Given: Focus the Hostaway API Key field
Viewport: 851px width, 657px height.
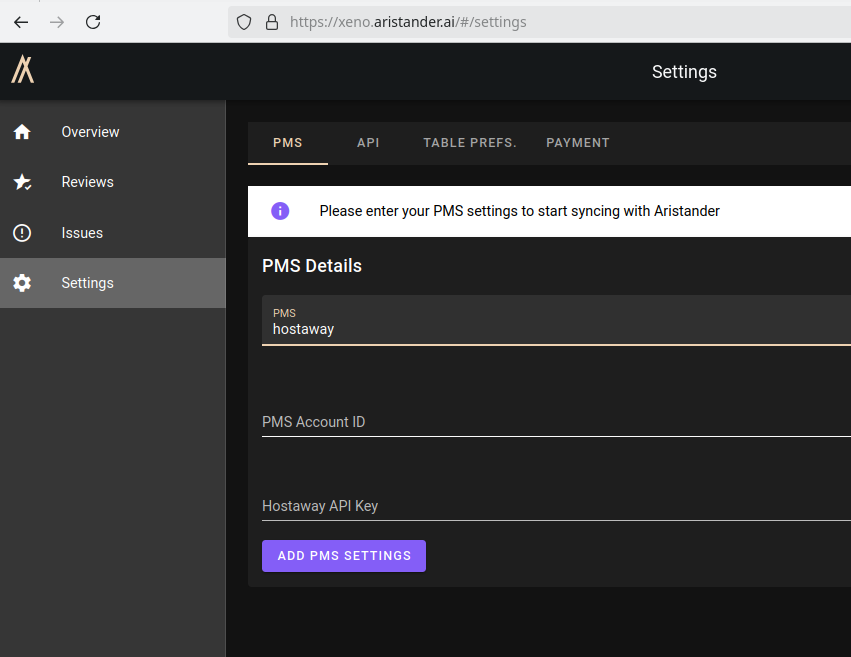Looking at the screenshot, I should coord(556,506).
